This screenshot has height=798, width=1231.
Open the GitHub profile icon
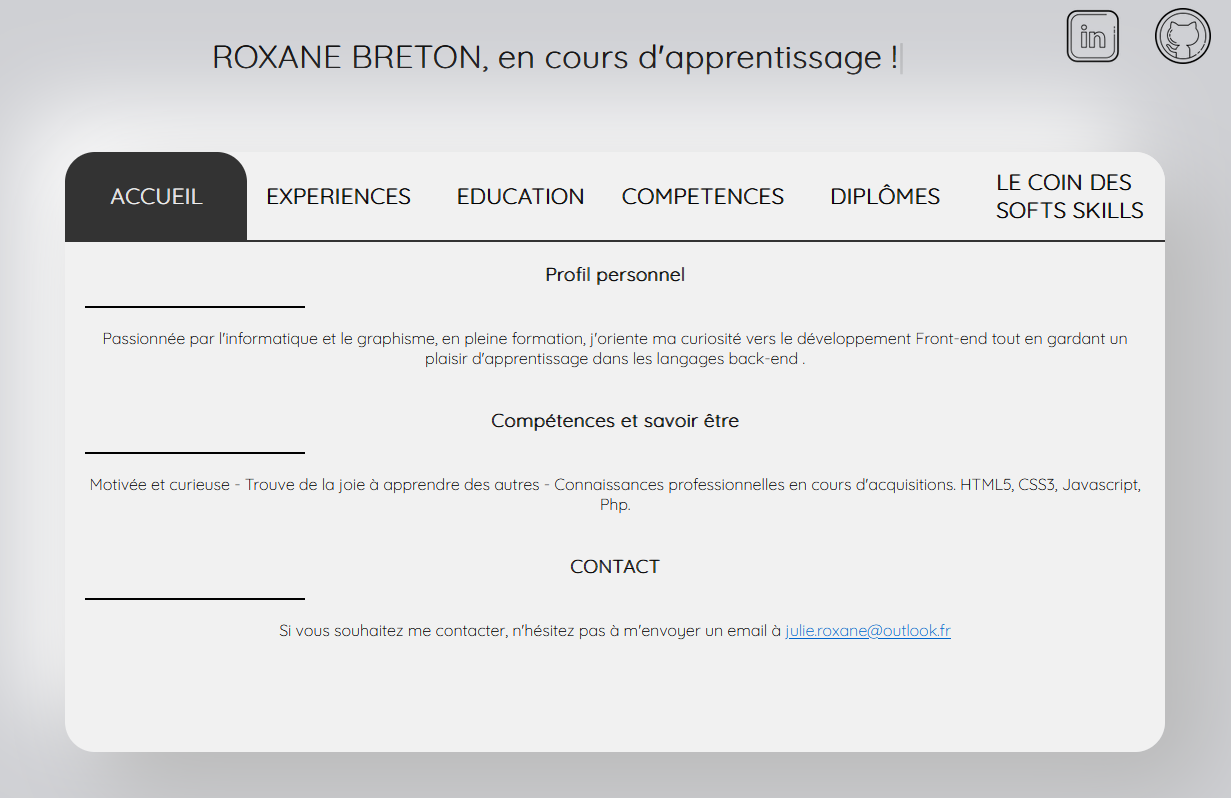(x=1182, y=36)
